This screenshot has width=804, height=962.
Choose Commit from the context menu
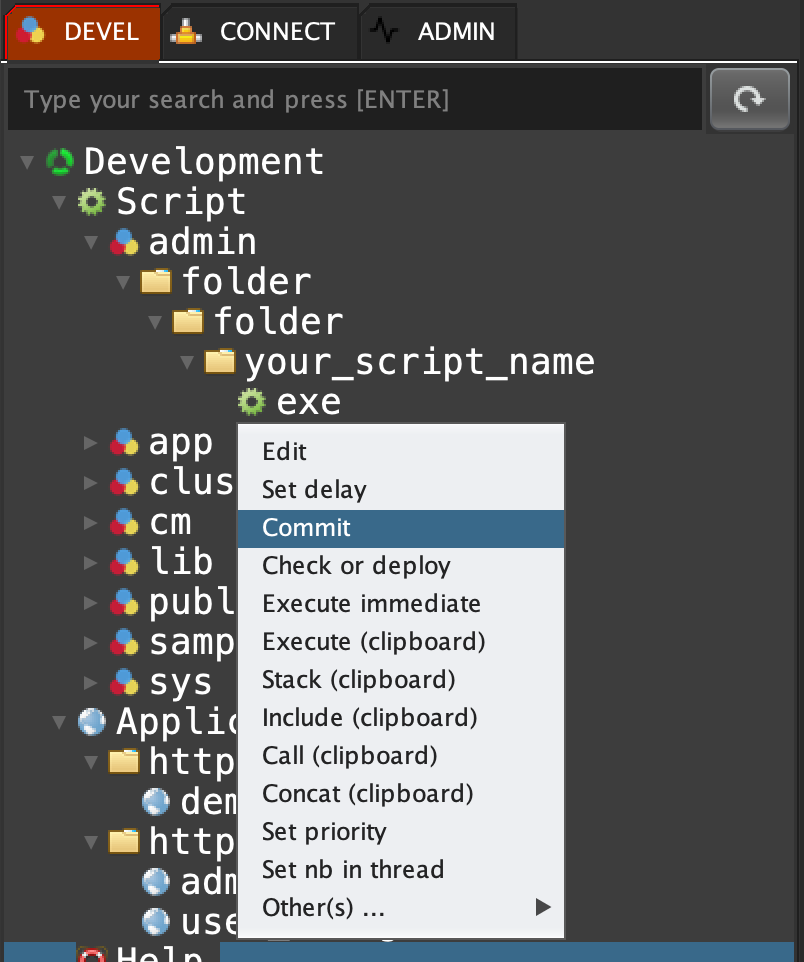[x=306, y=528]
